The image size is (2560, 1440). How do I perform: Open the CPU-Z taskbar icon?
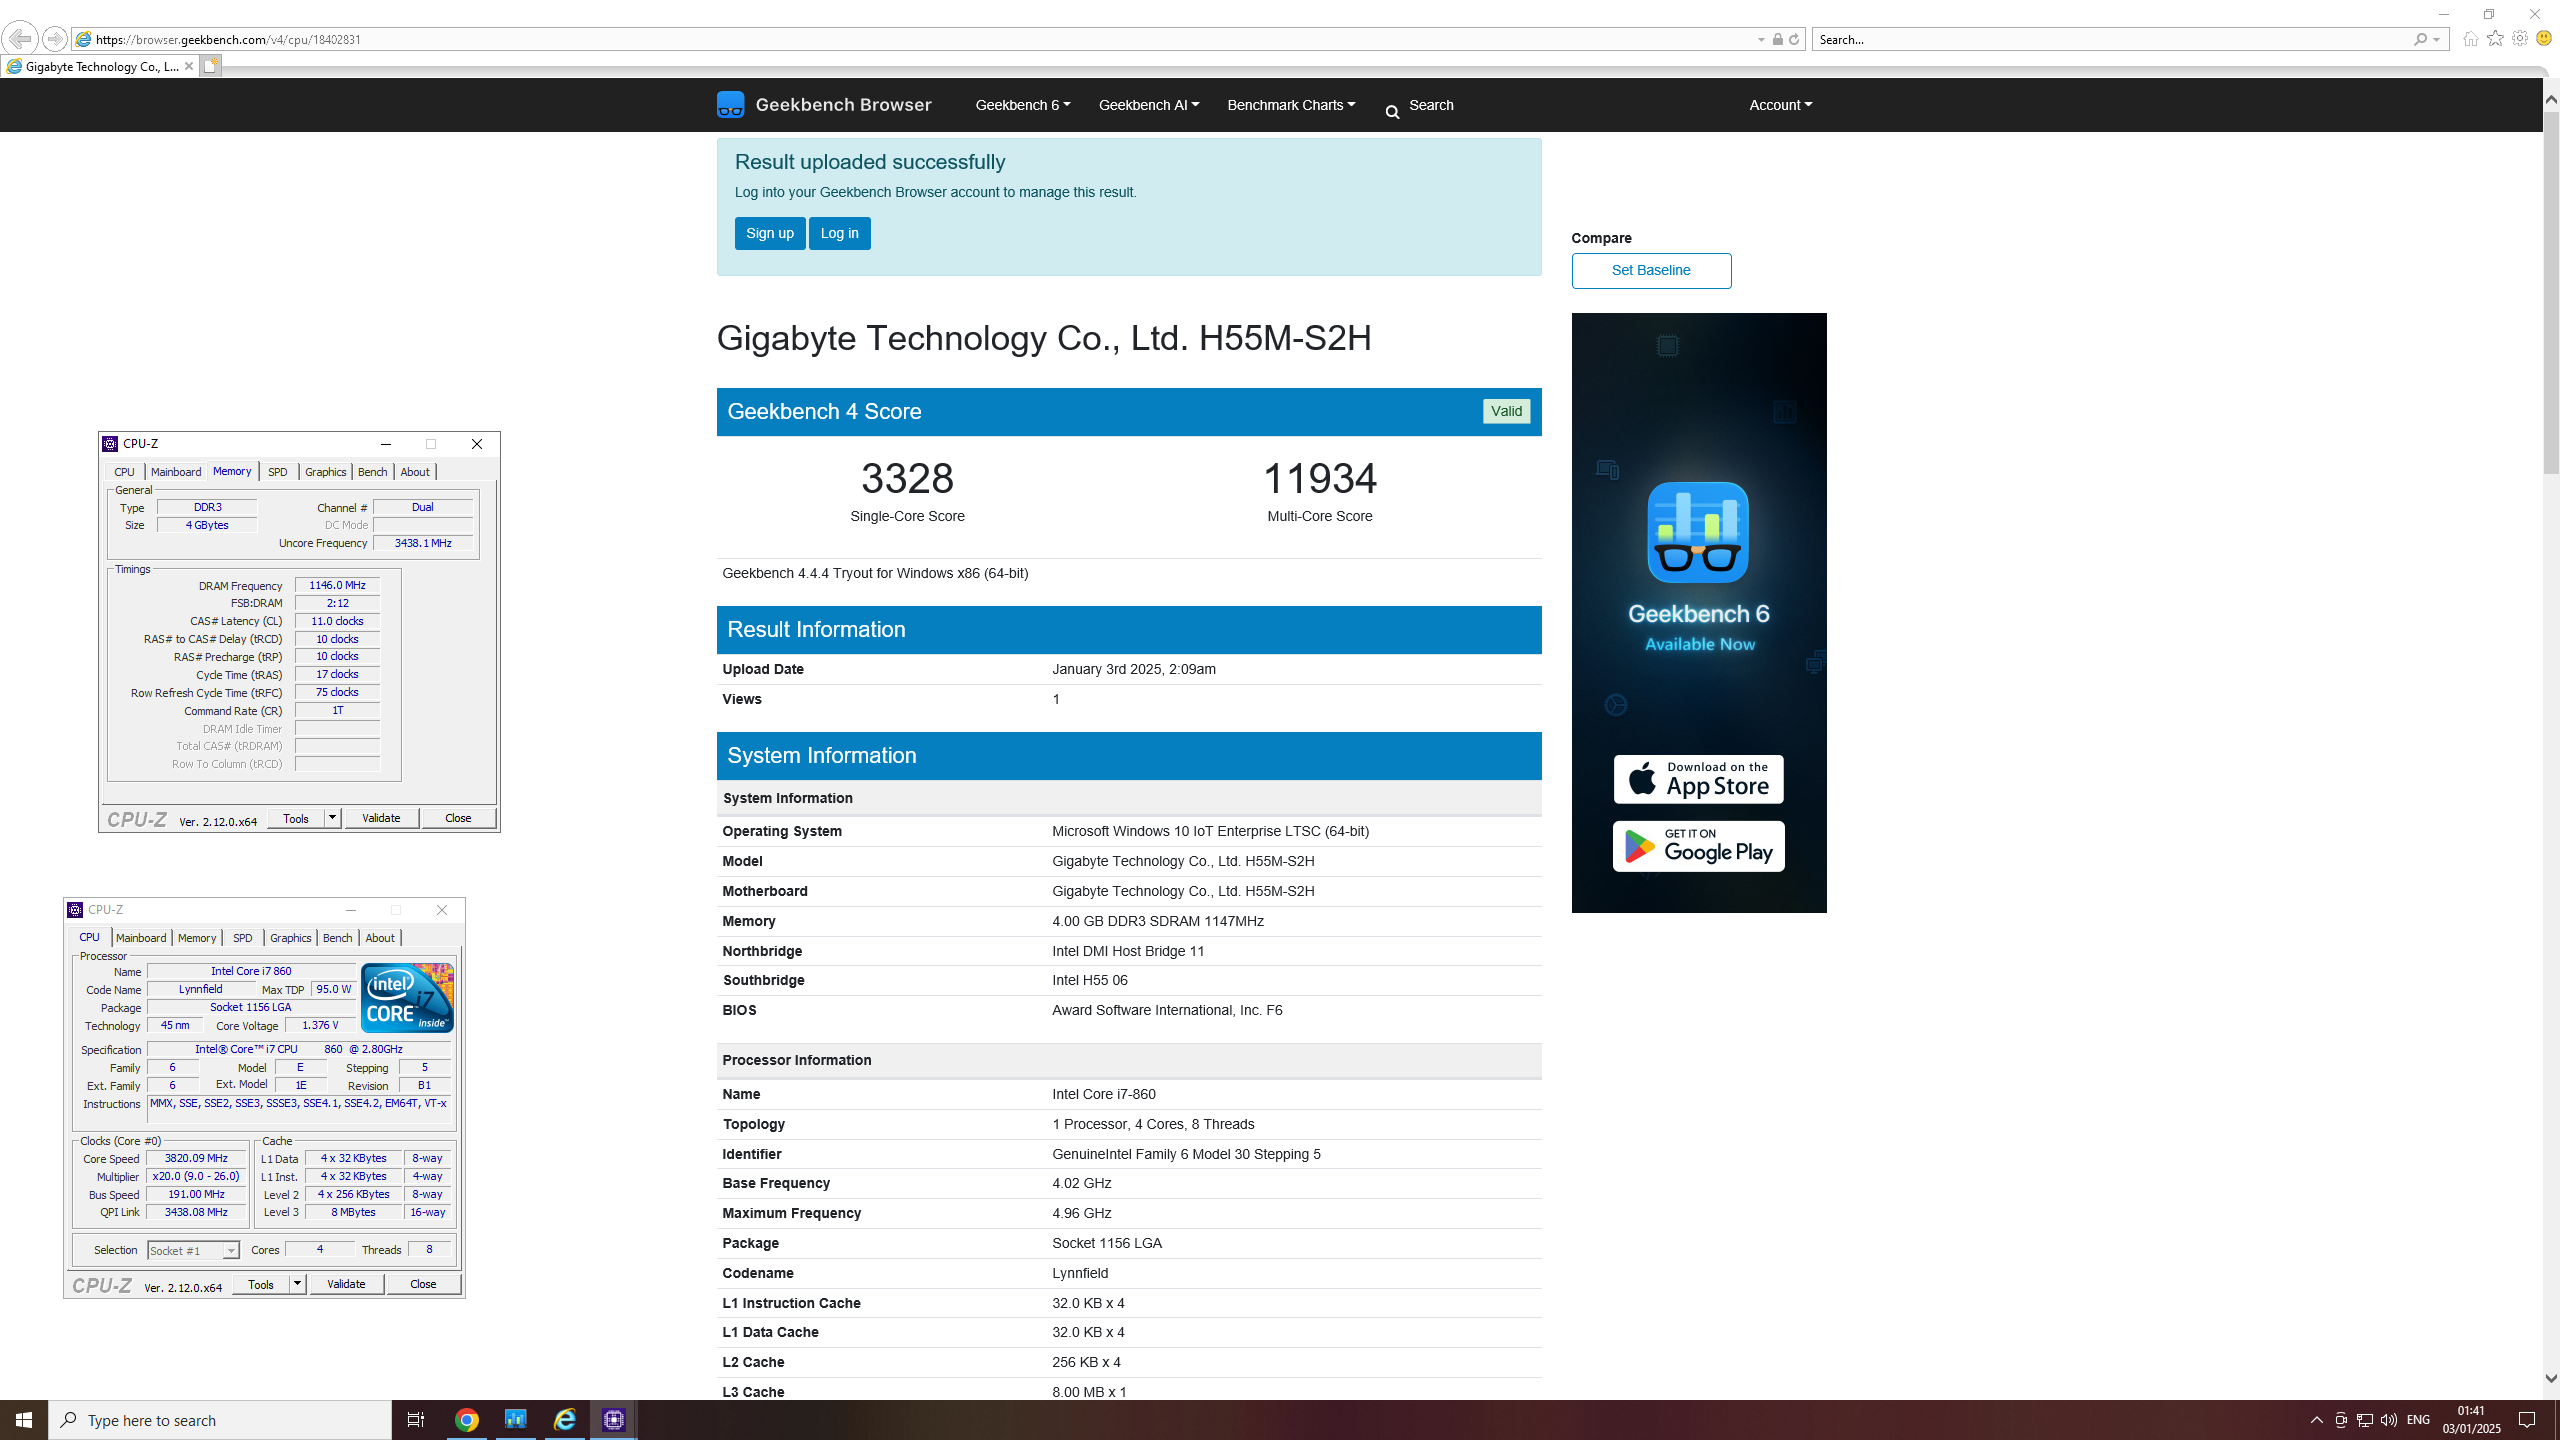pyautogui.click(x=614, y=1420)
